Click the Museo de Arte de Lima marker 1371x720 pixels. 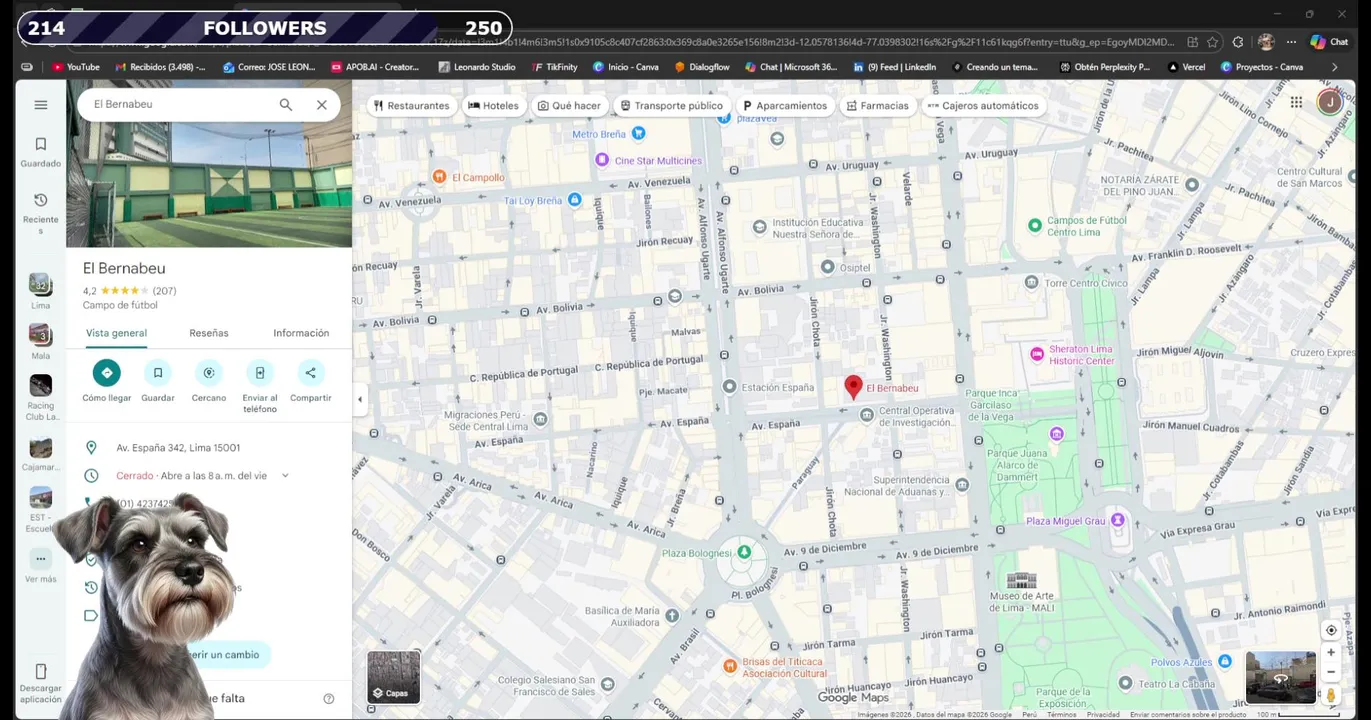click(x=1022, y=581)
